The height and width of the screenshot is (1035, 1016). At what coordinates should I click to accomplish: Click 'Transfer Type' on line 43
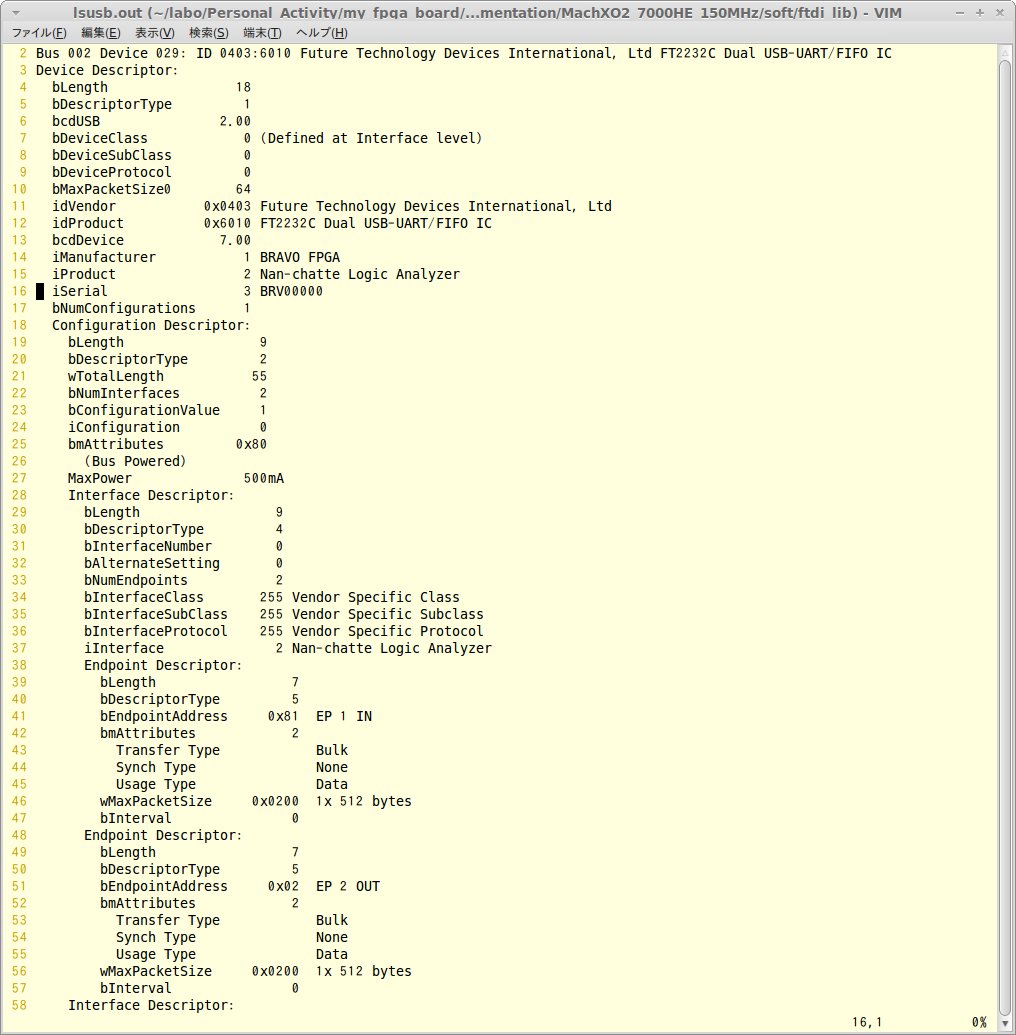click(168, 751)
